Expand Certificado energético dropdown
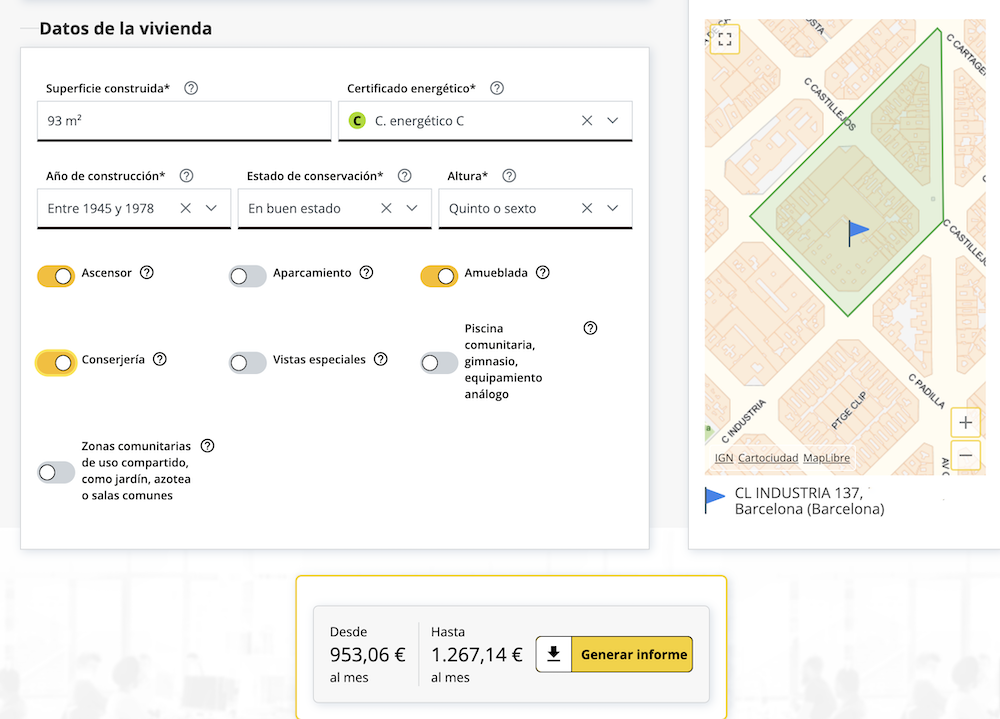 tap(613, 121)
